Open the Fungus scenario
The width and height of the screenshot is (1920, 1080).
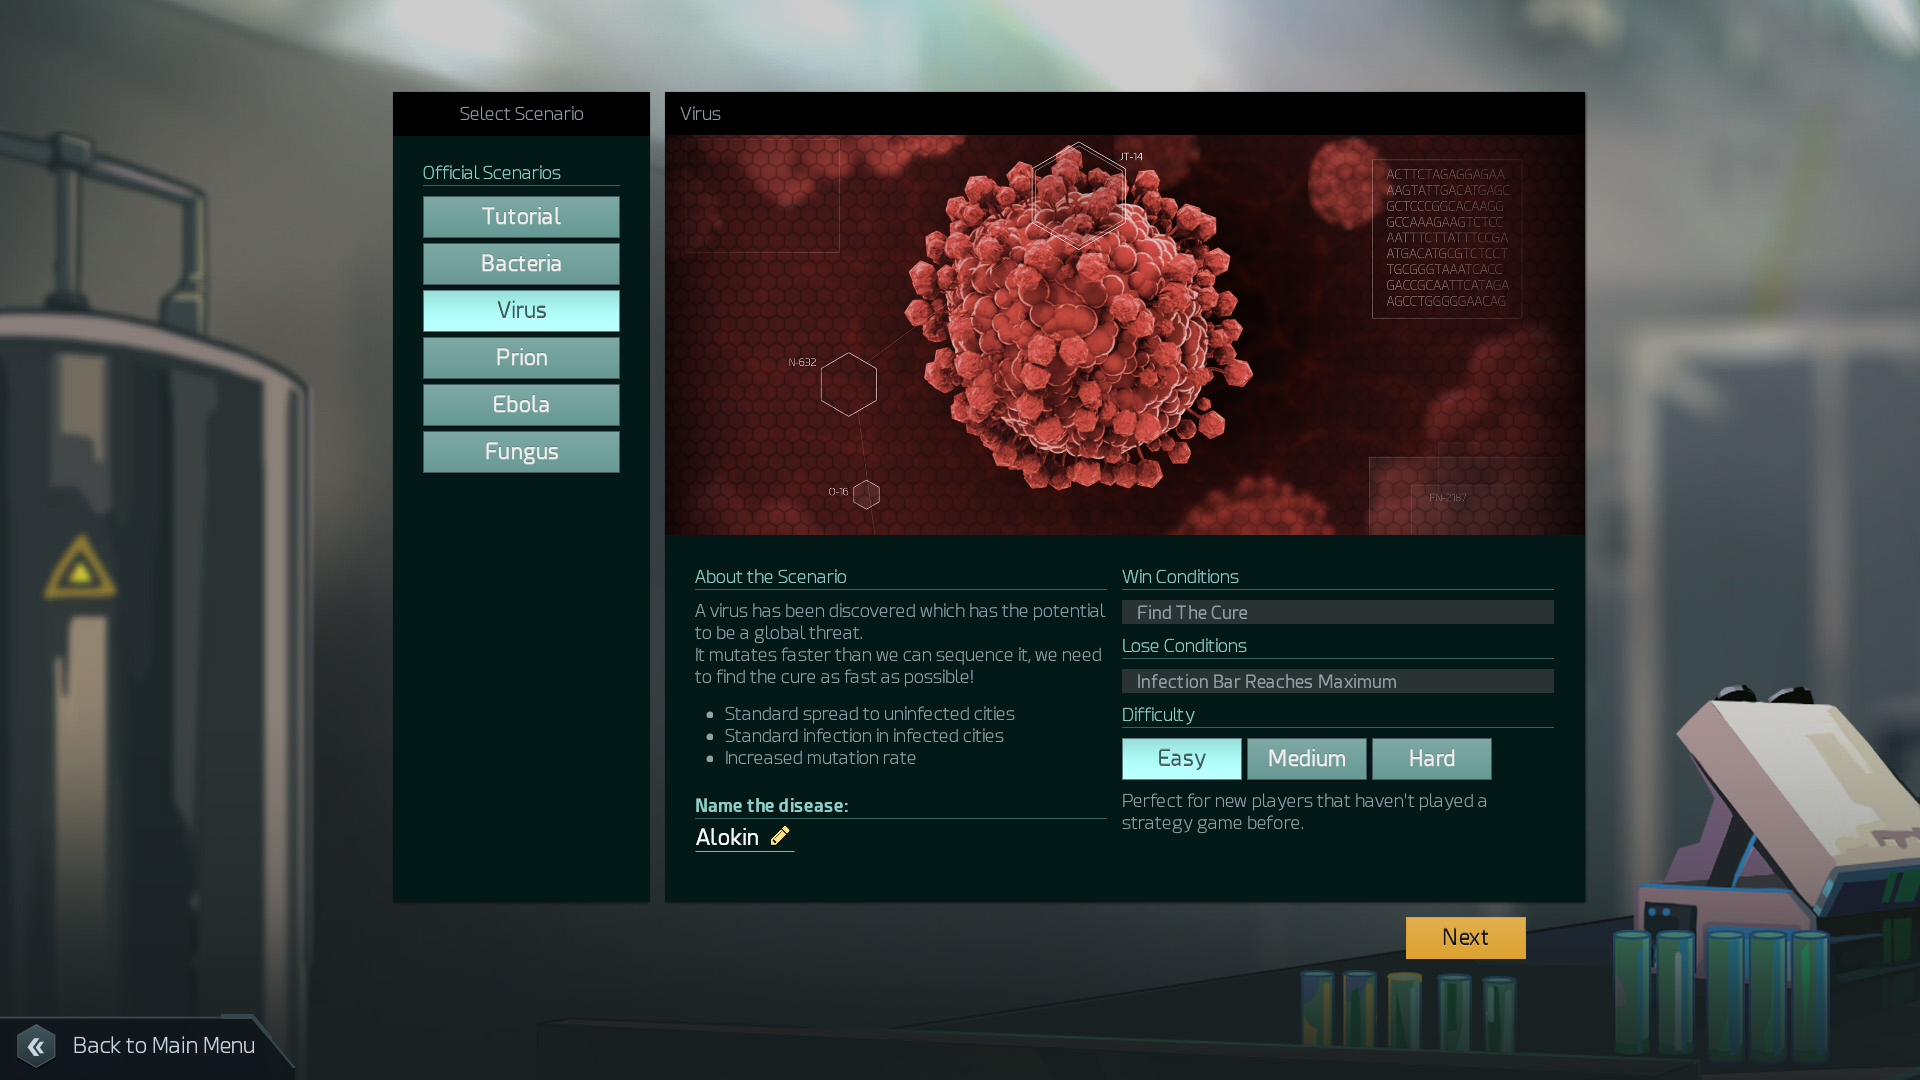[x=521, y=452]
